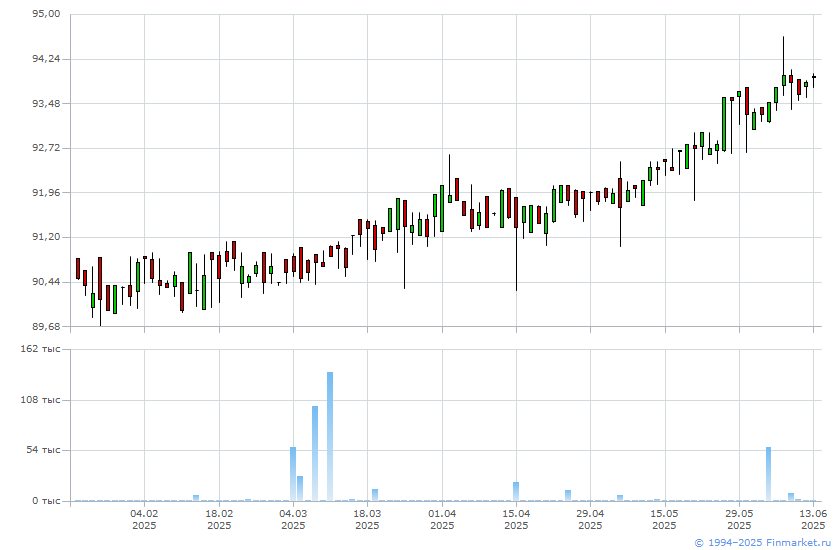Click the date label 29.04 2025
This screenshot has height=550, width=840.
(590, 519)
